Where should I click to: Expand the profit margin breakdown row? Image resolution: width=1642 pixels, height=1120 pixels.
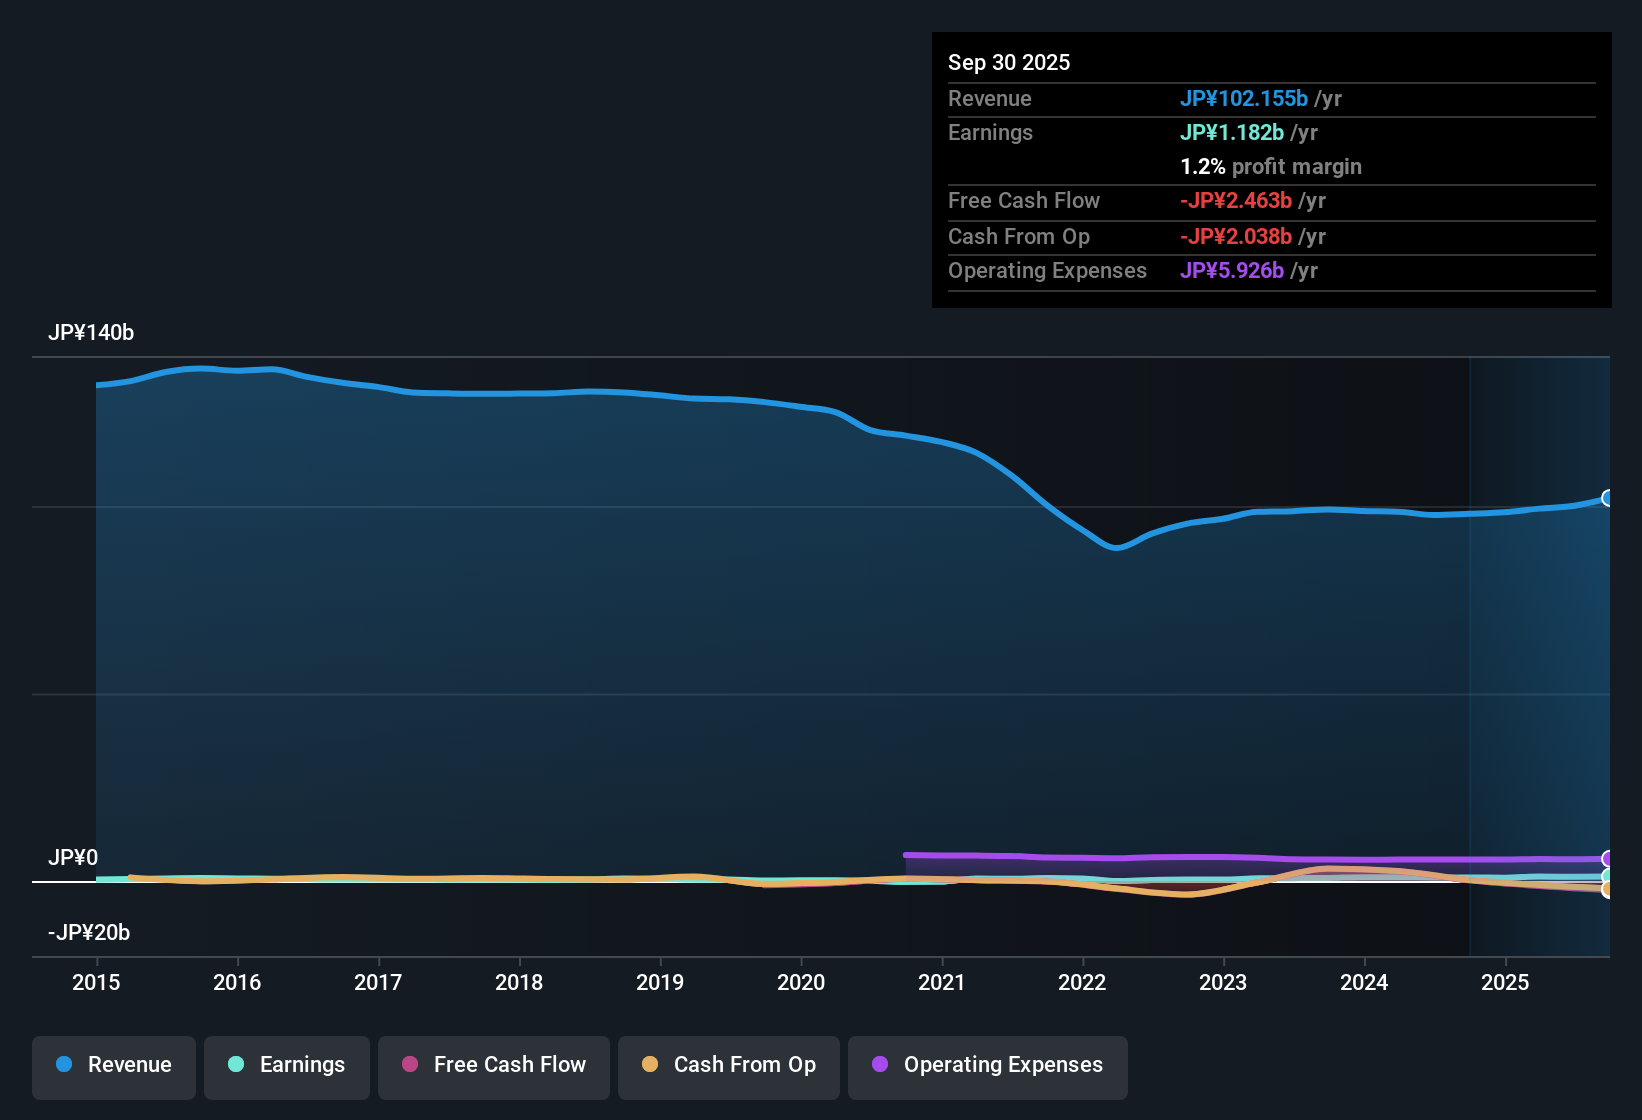tap(1270, 167)
